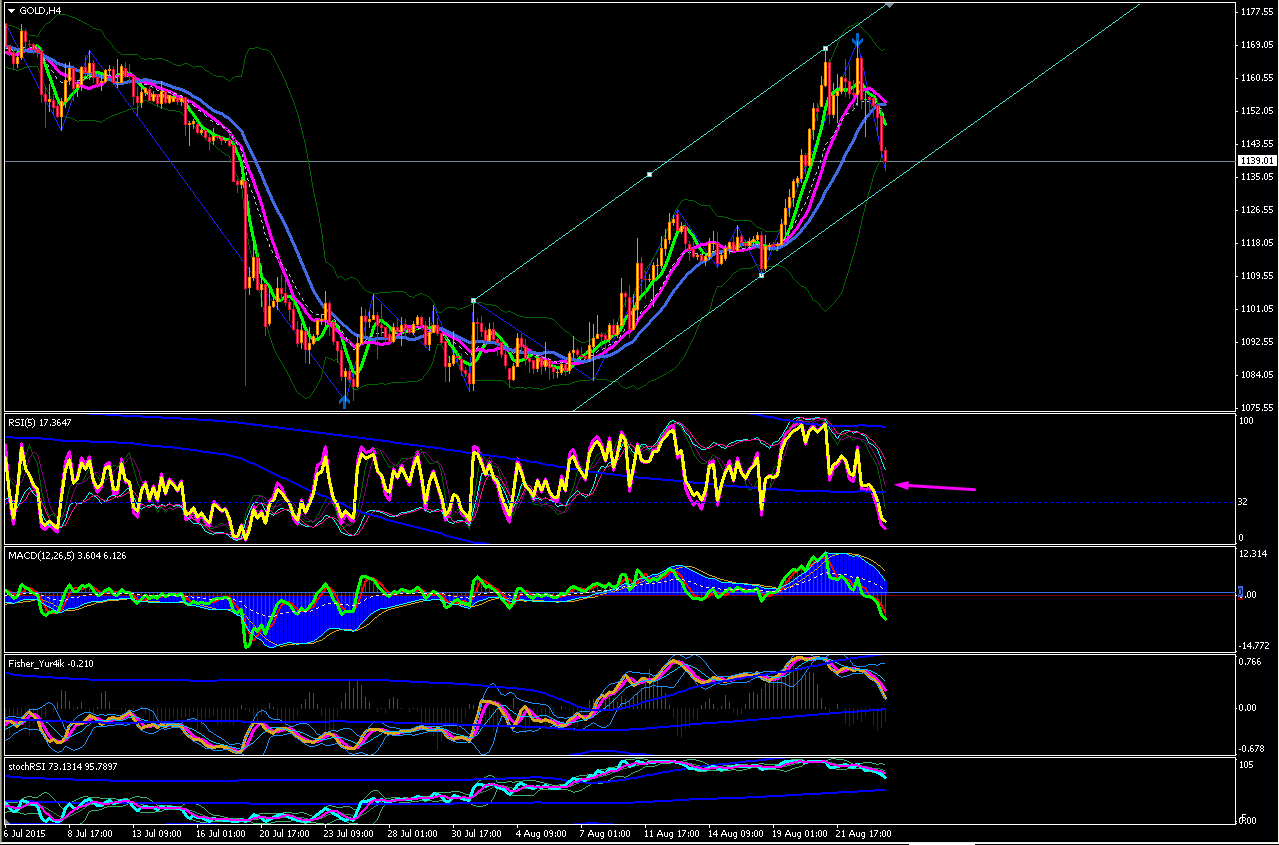This screenshot has height=845, width=1279.
Task: Click the 23 Jul 09:00 time label
Action: [x=348, y=833]
